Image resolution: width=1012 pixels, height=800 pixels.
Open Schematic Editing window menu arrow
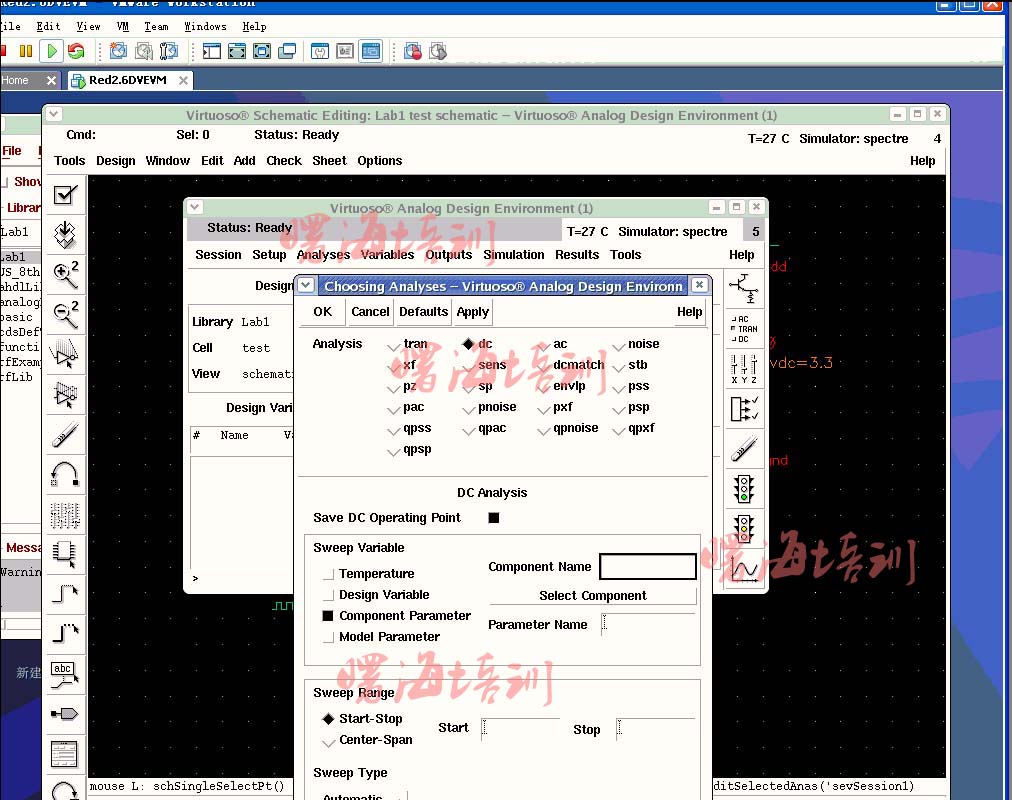pos(54,115)
